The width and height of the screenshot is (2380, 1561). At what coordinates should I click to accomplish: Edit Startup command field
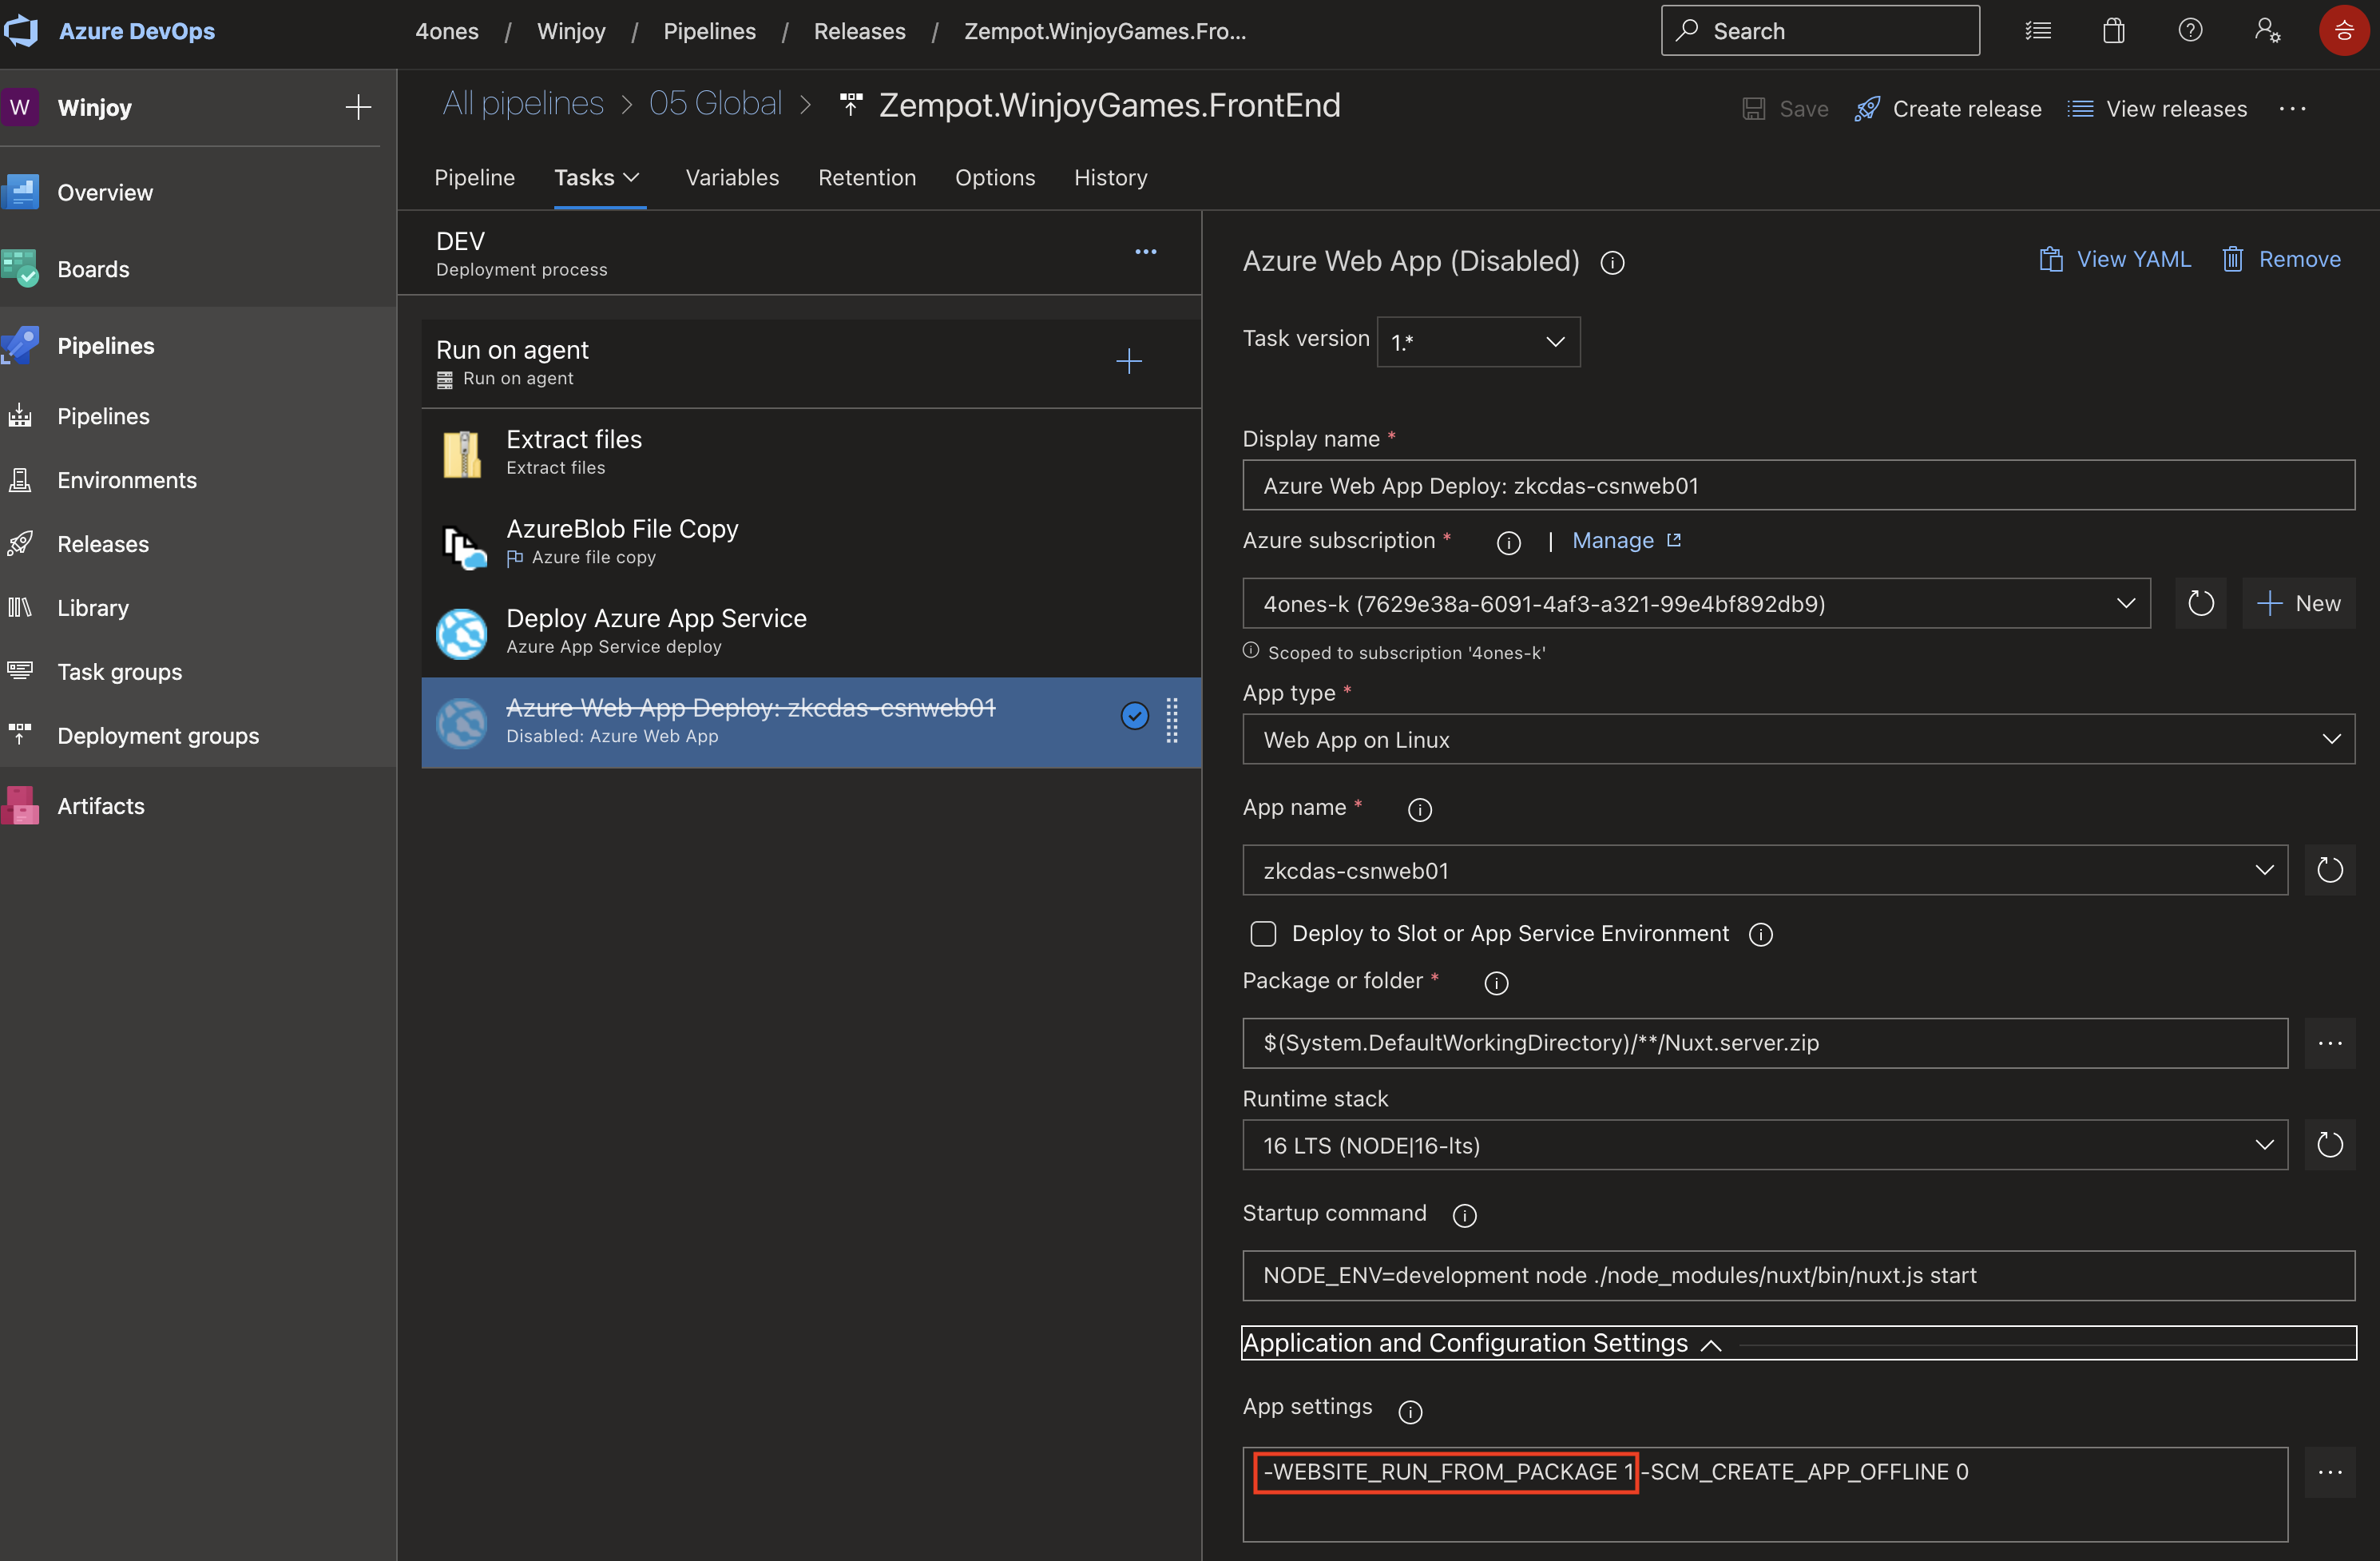coord(1798,1275)
